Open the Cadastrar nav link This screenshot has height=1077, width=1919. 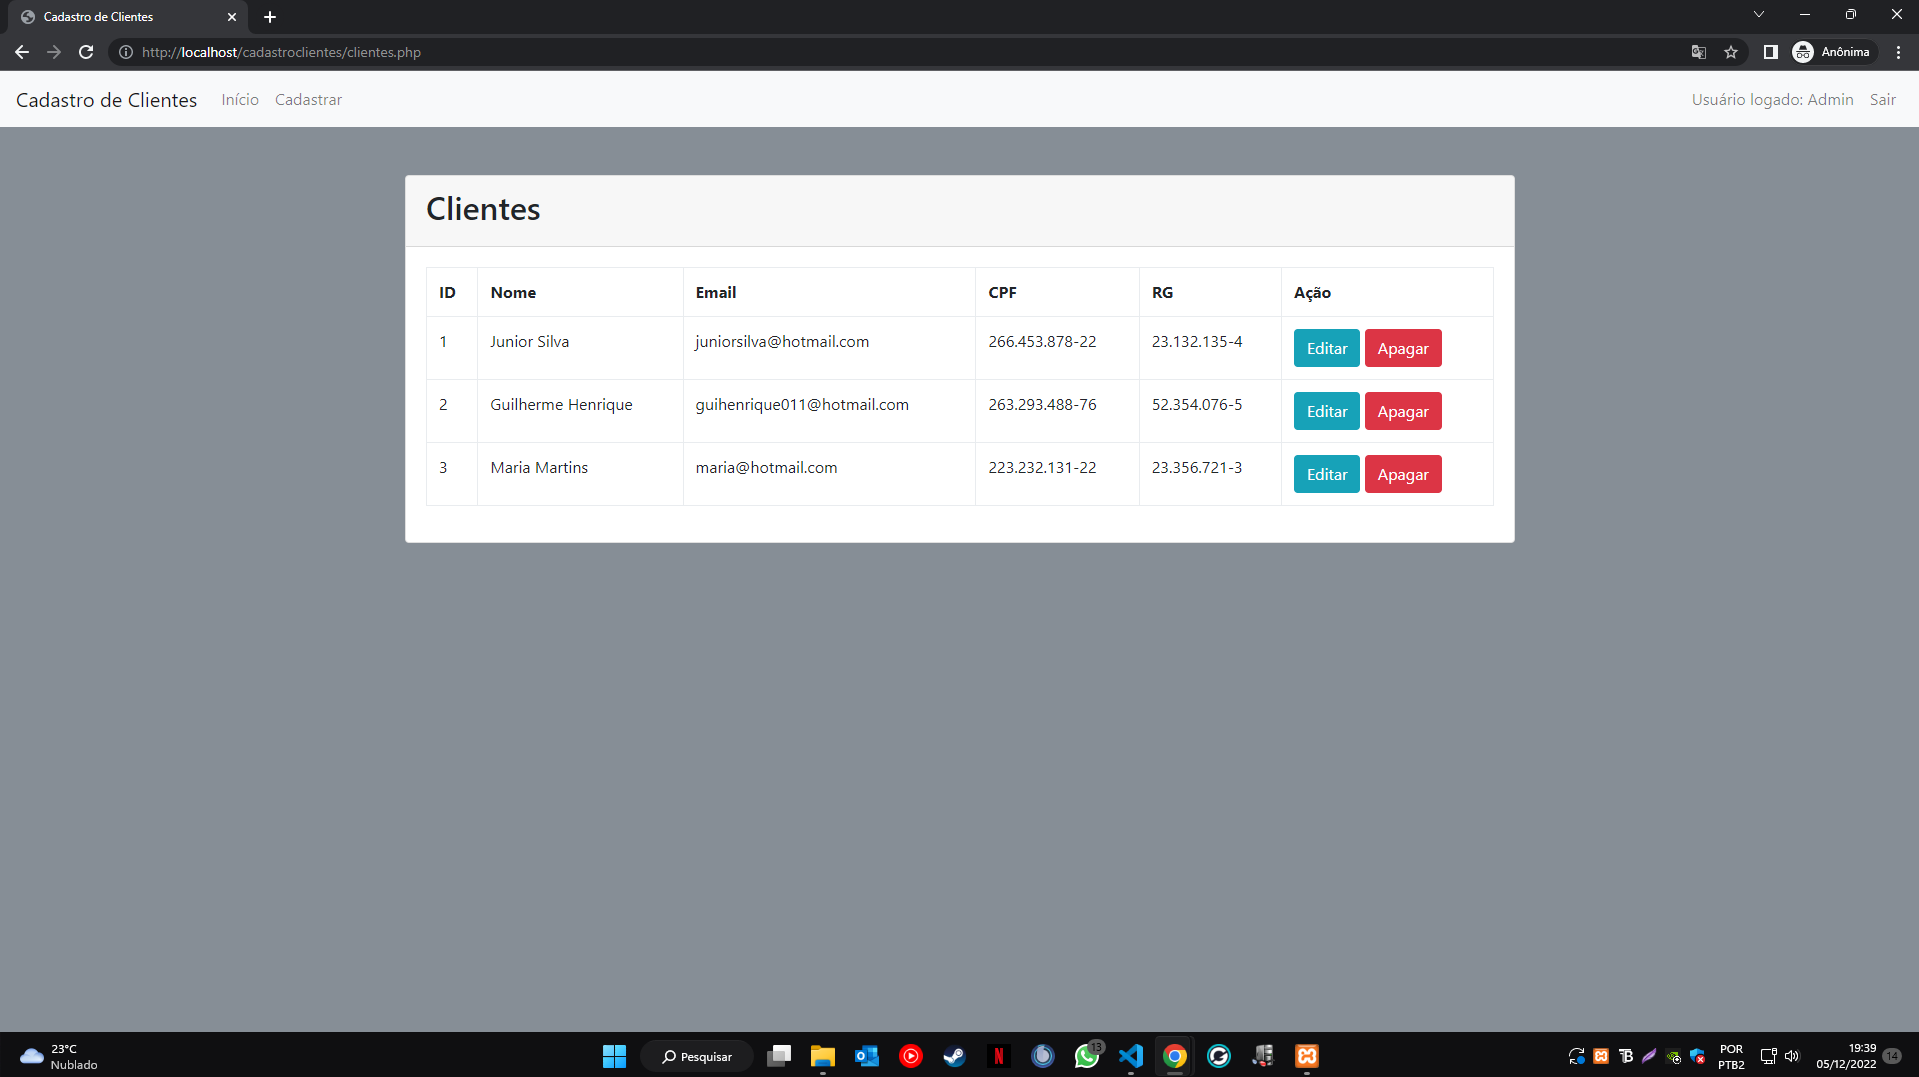pos(308,100)
